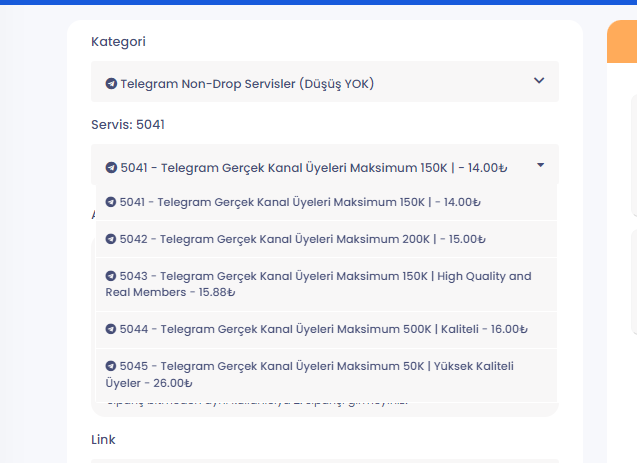Click the Telegram icon in the selected Servis field

(x=111, y=167)
